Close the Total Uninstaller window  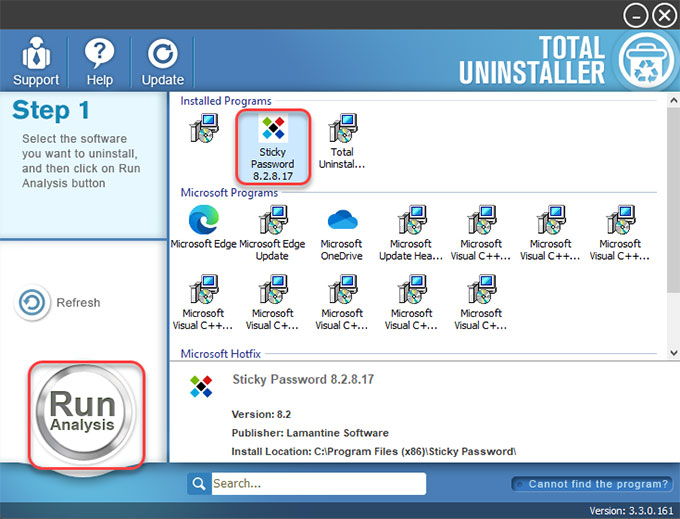(665, 16)
